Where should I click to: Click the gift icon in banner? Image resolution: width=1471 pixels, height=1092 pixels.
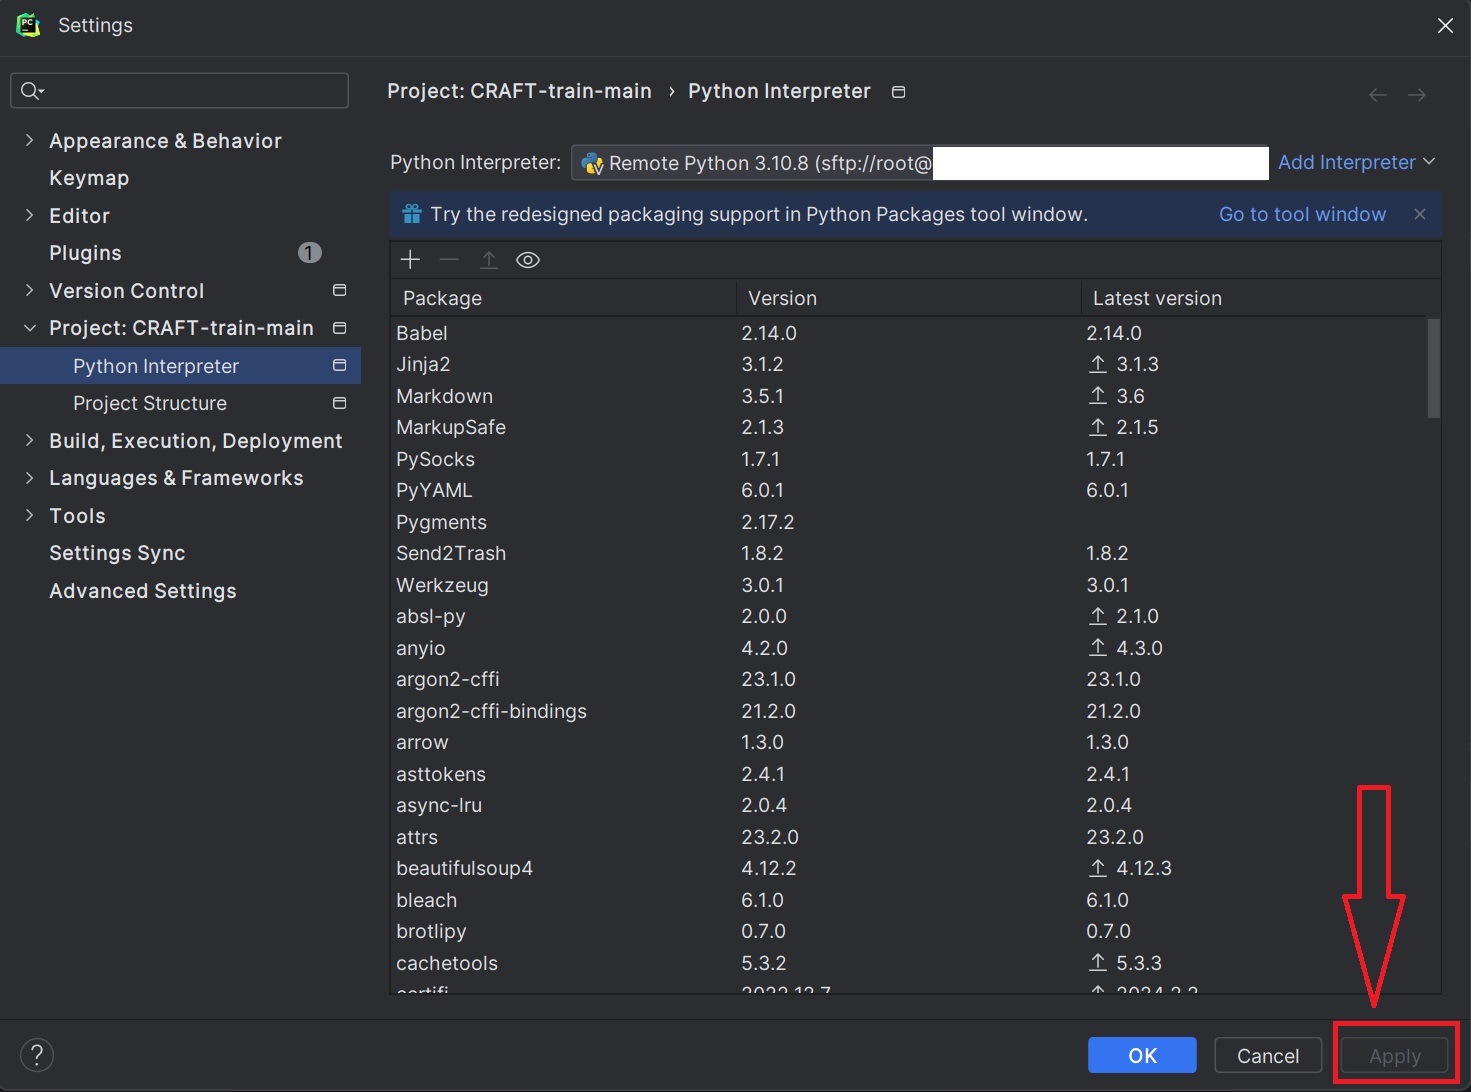click(x=411, y=214)
